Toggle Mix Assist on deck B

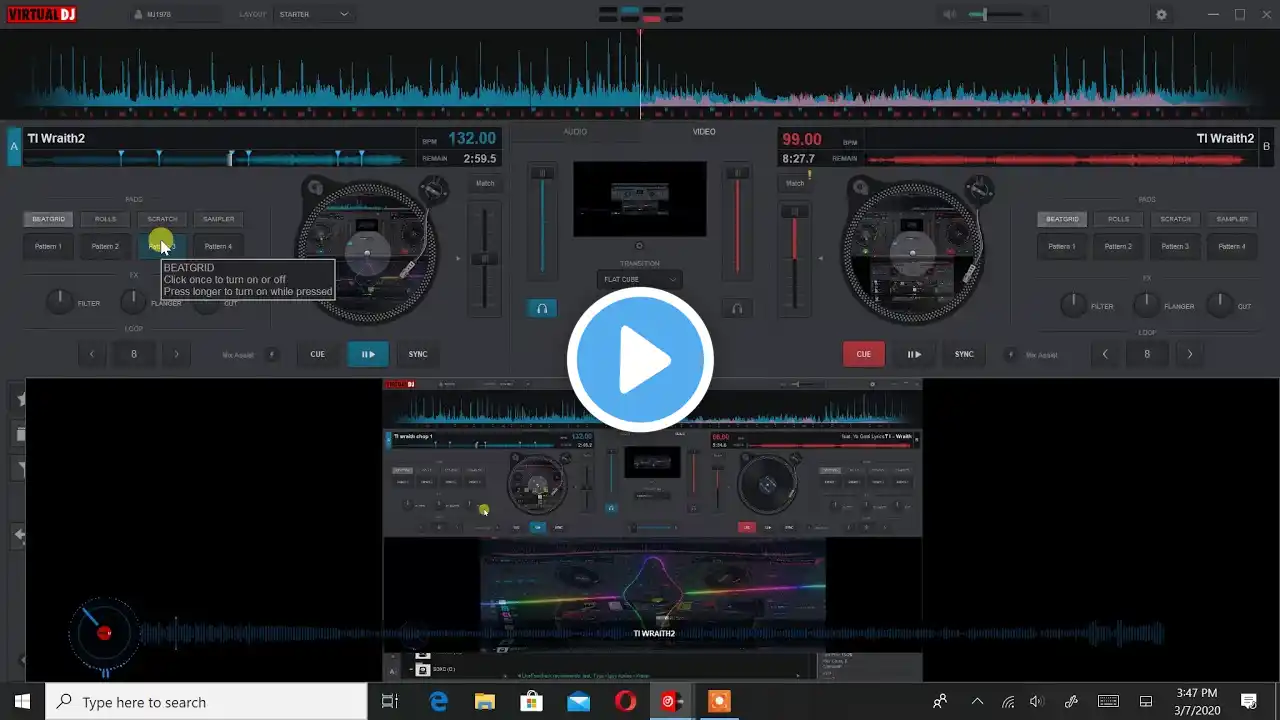point(1010,355)
